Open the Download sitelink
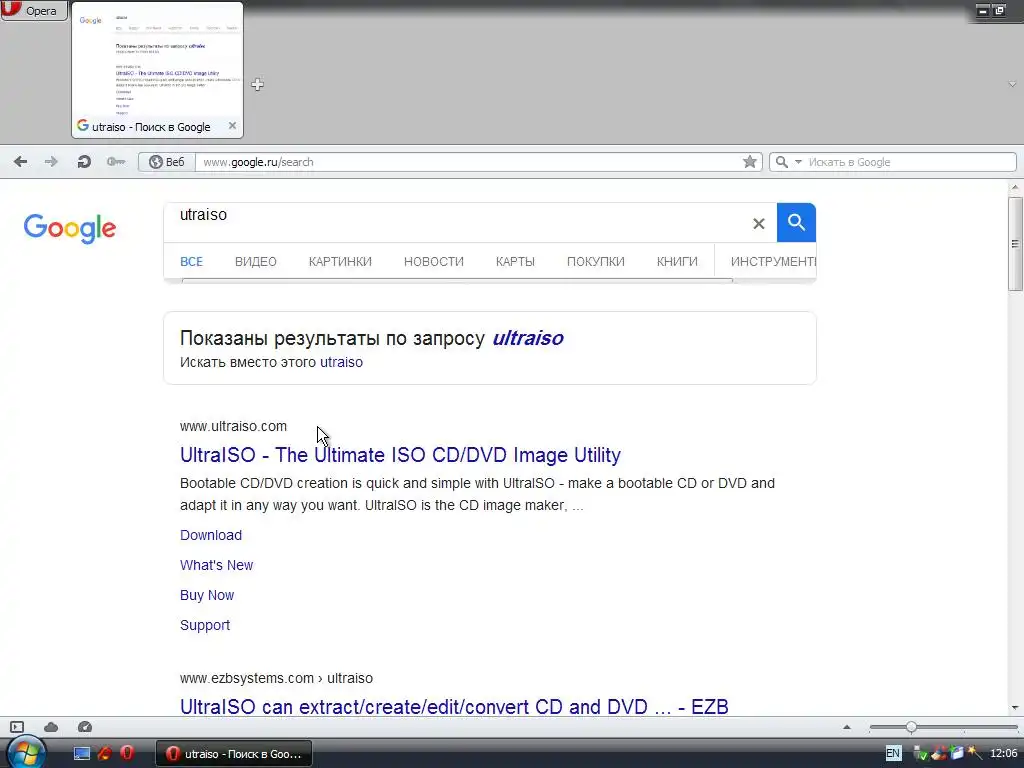Image resolution: width=1024 pixels, height=768 pixels. 211,536
